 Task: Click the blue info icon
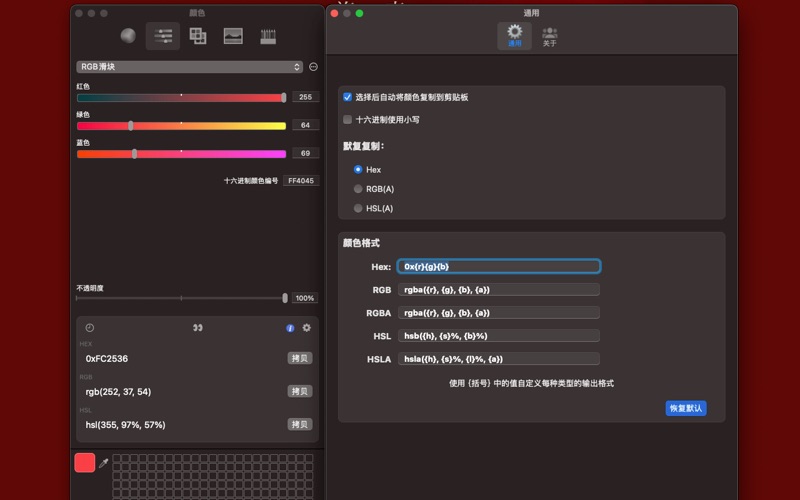coord(291,328)
